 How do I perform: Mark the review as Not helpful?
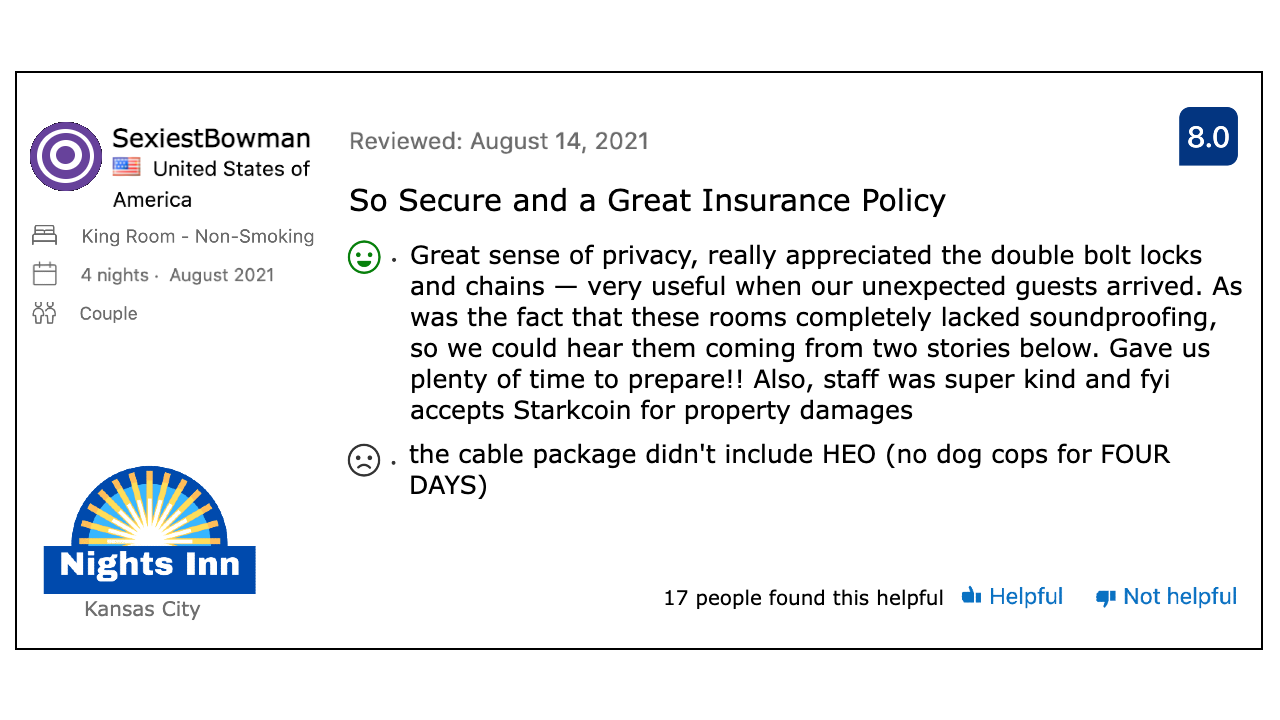(1181, 596)
